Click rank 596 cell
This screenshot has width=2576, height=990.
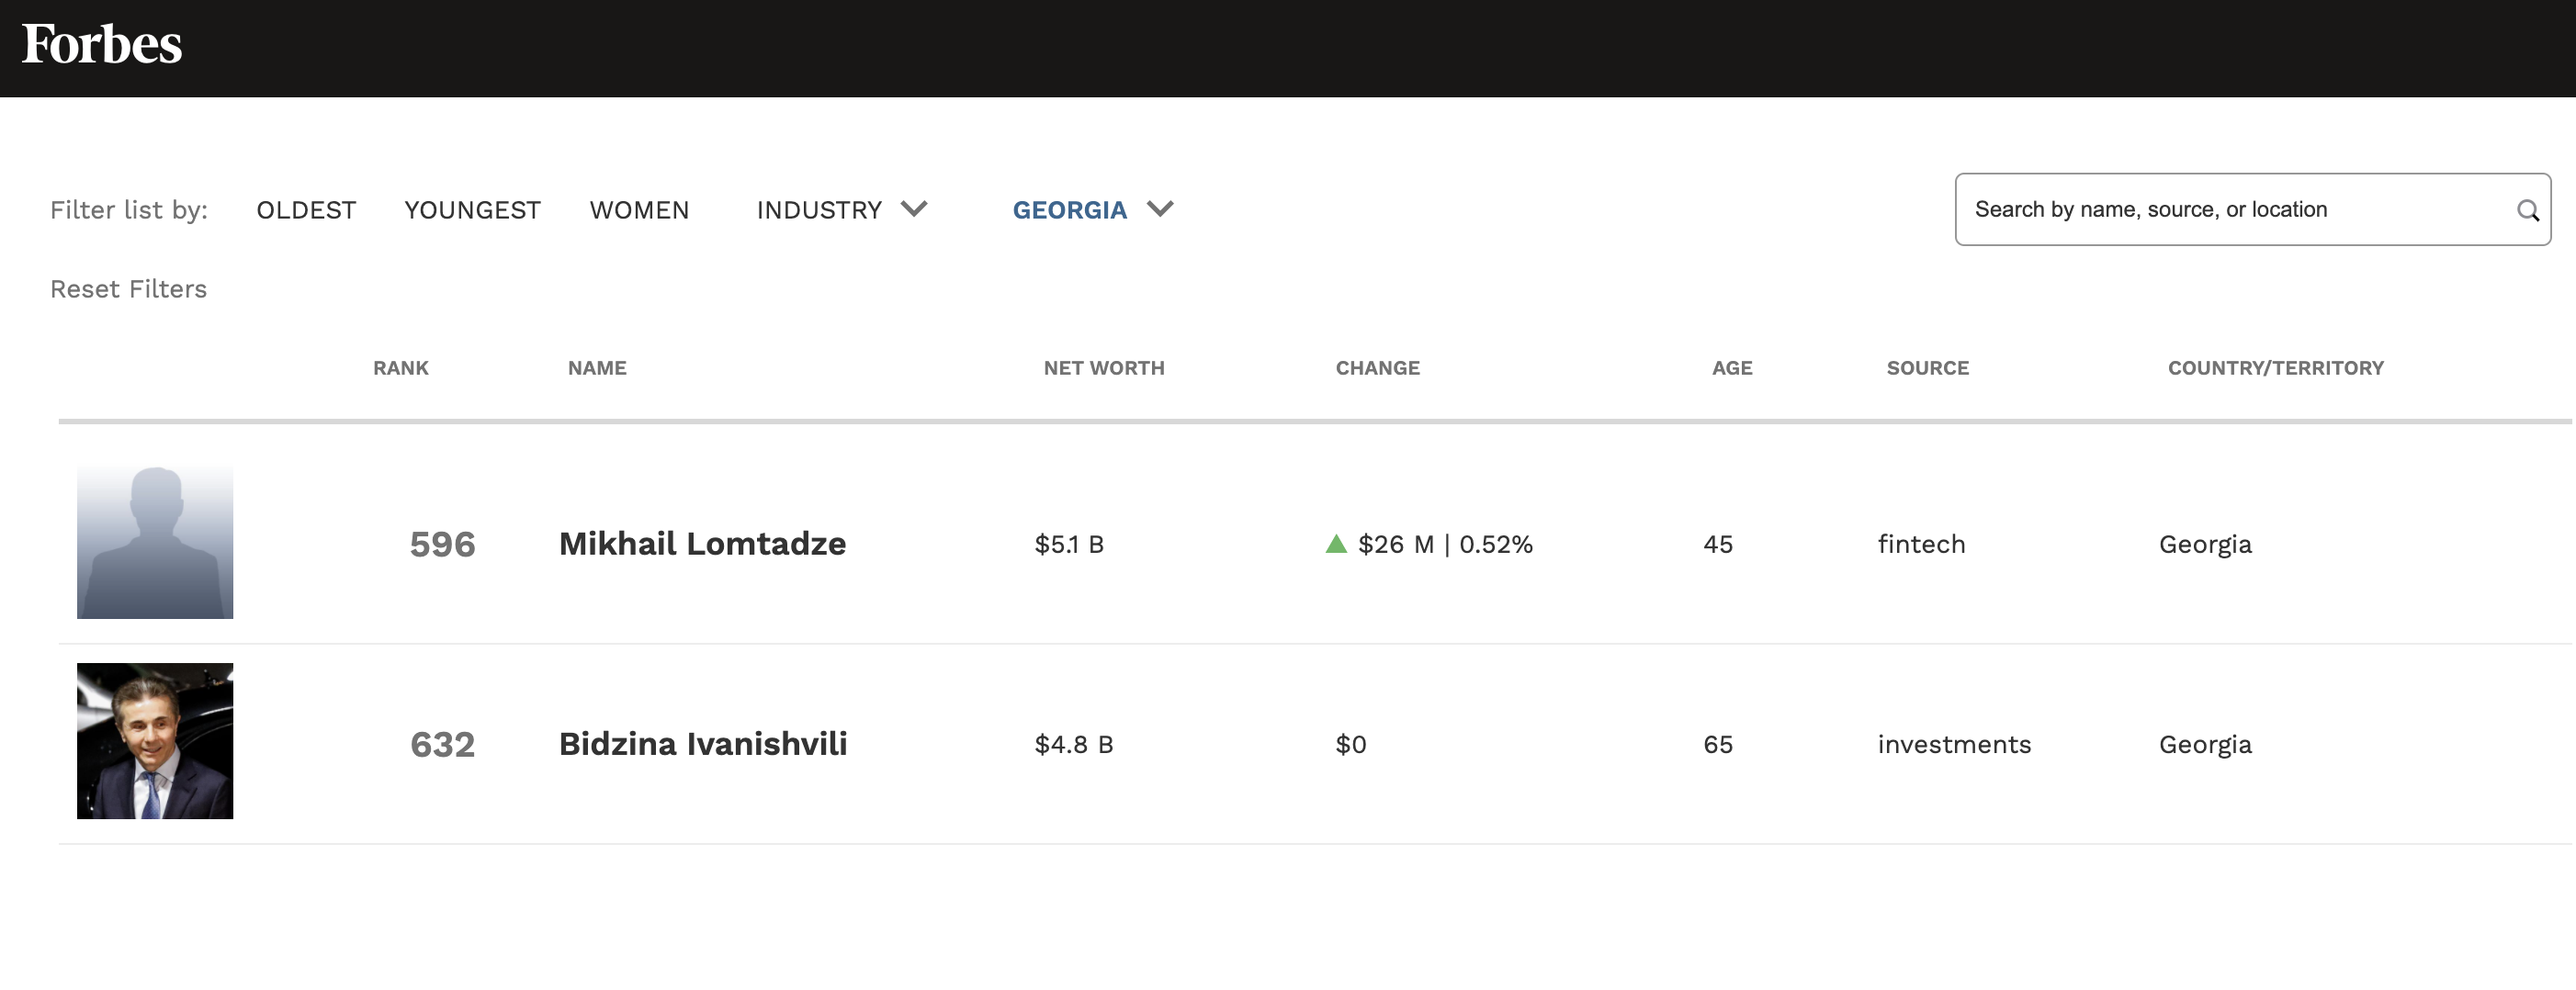[442, 545]
